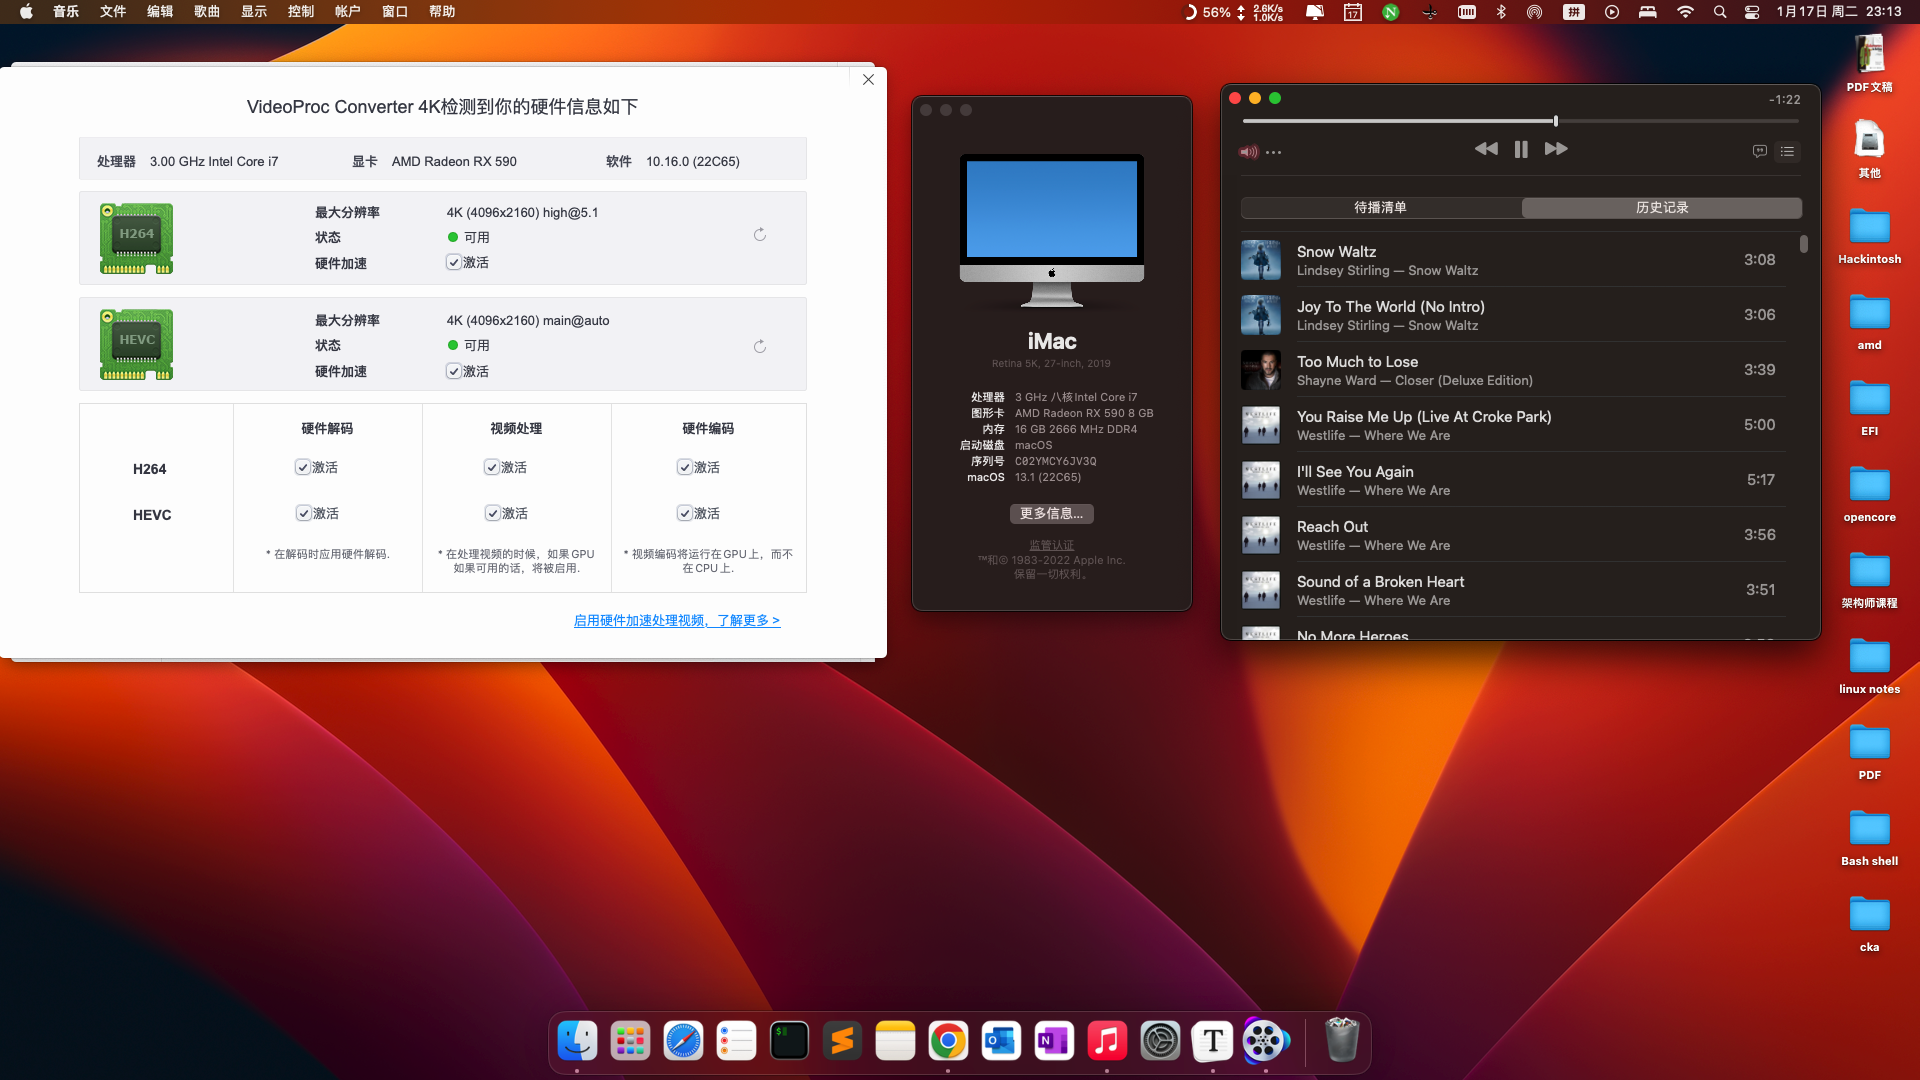
Task: Click the volume speaker icon in Music
Action: point(1248,152)
